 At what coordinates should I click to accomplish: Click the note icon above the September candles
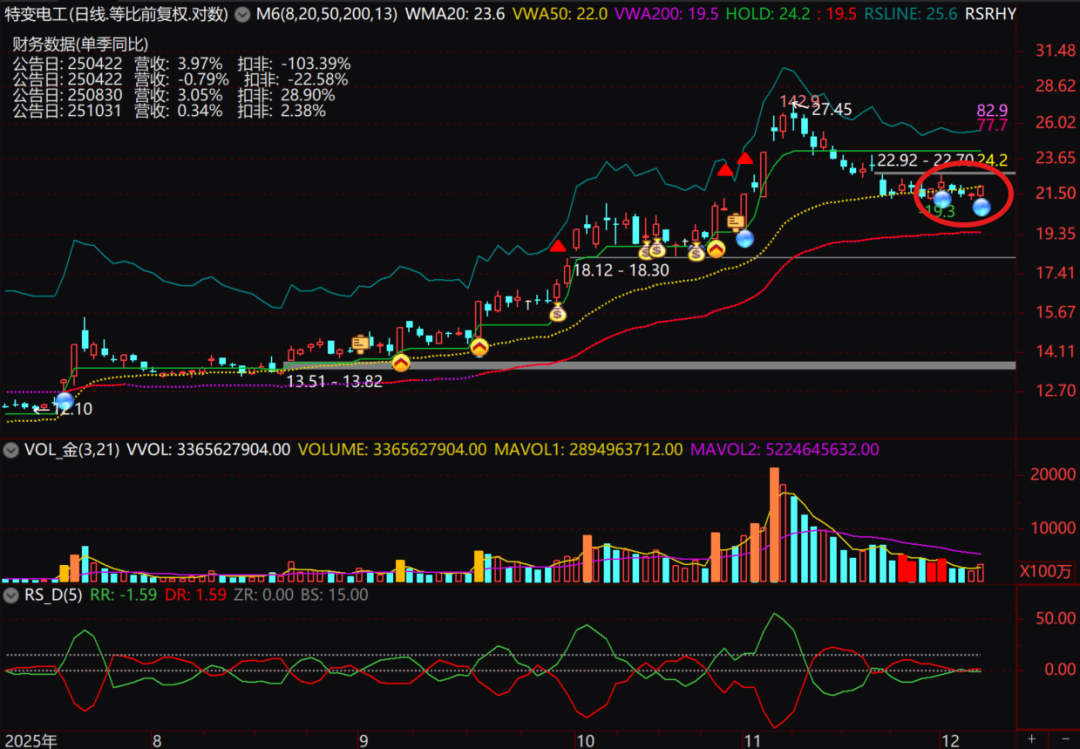click(x=360, y=343)
